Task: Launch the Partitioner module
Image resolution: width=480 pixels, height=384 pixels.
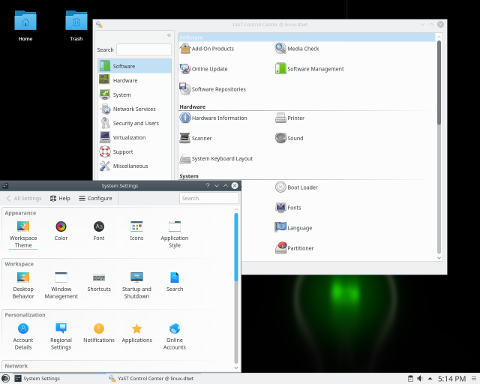Action: 294,248
